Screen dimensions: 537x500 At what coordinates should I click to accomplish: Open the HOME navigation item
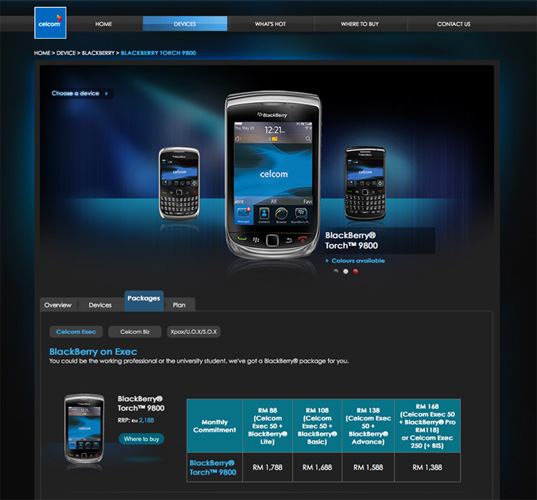tap(103, 24)
